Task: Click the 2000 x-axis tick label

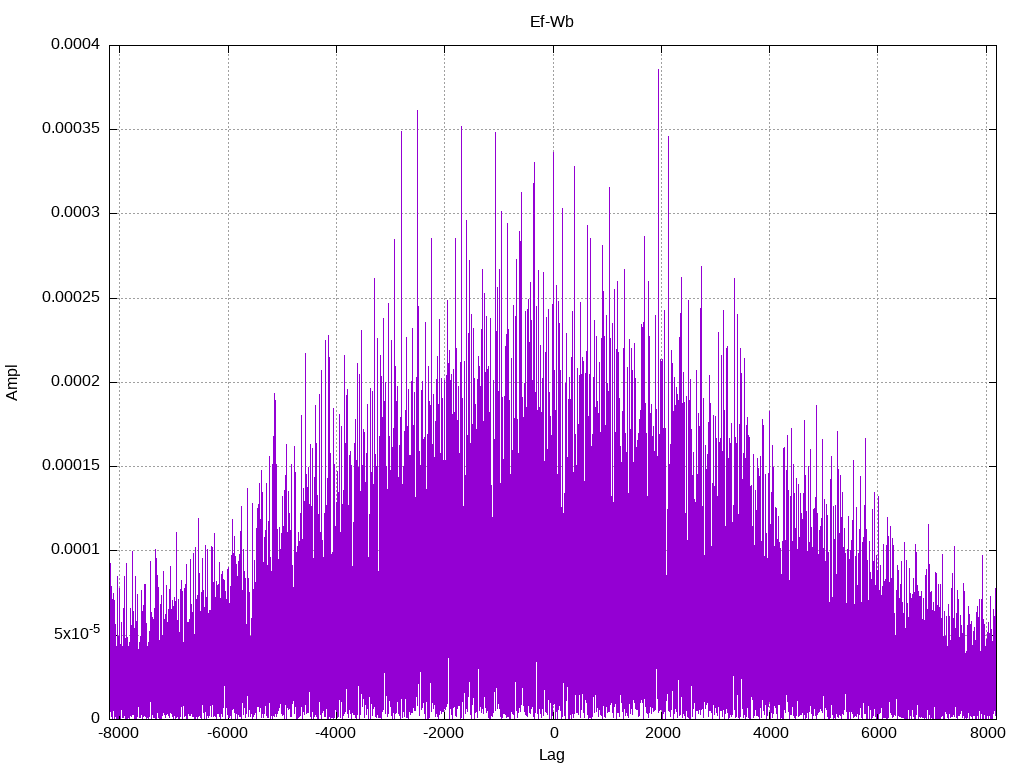Action: tap(663, 733)
